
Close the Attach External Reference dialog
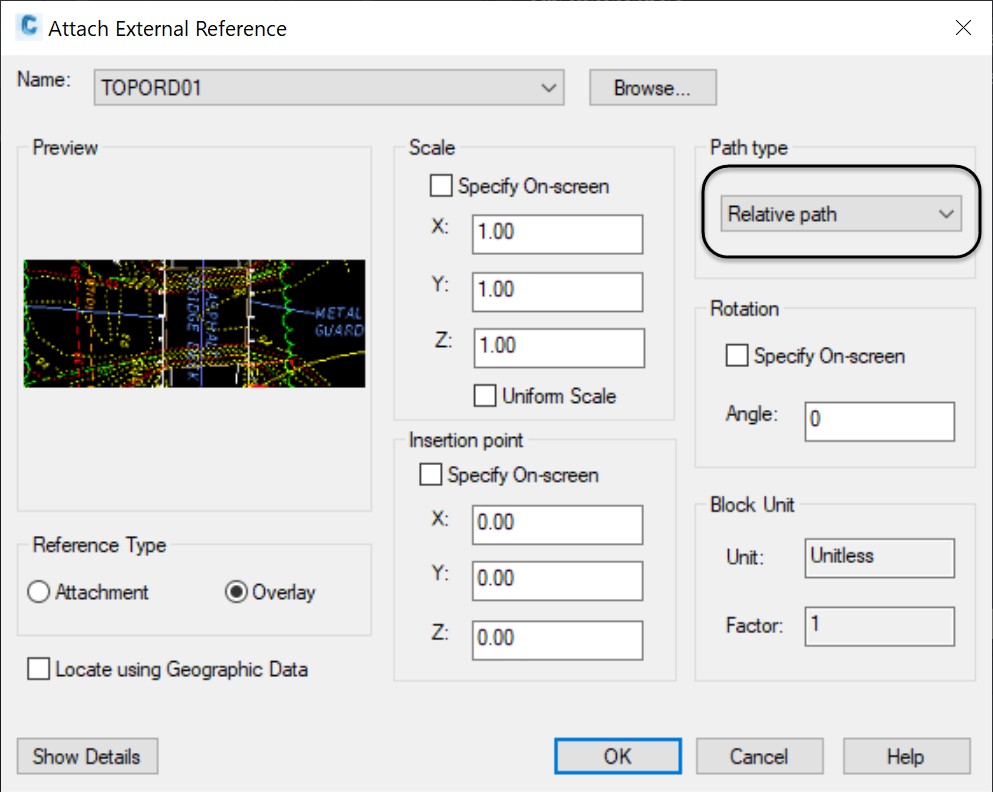(x=963, y=28)
